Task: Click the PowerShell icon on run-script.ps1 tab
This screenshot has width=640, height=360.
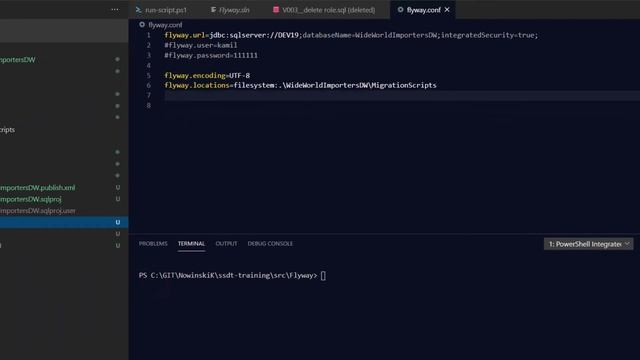Action: pyautogui.click(x=139, y=10)
